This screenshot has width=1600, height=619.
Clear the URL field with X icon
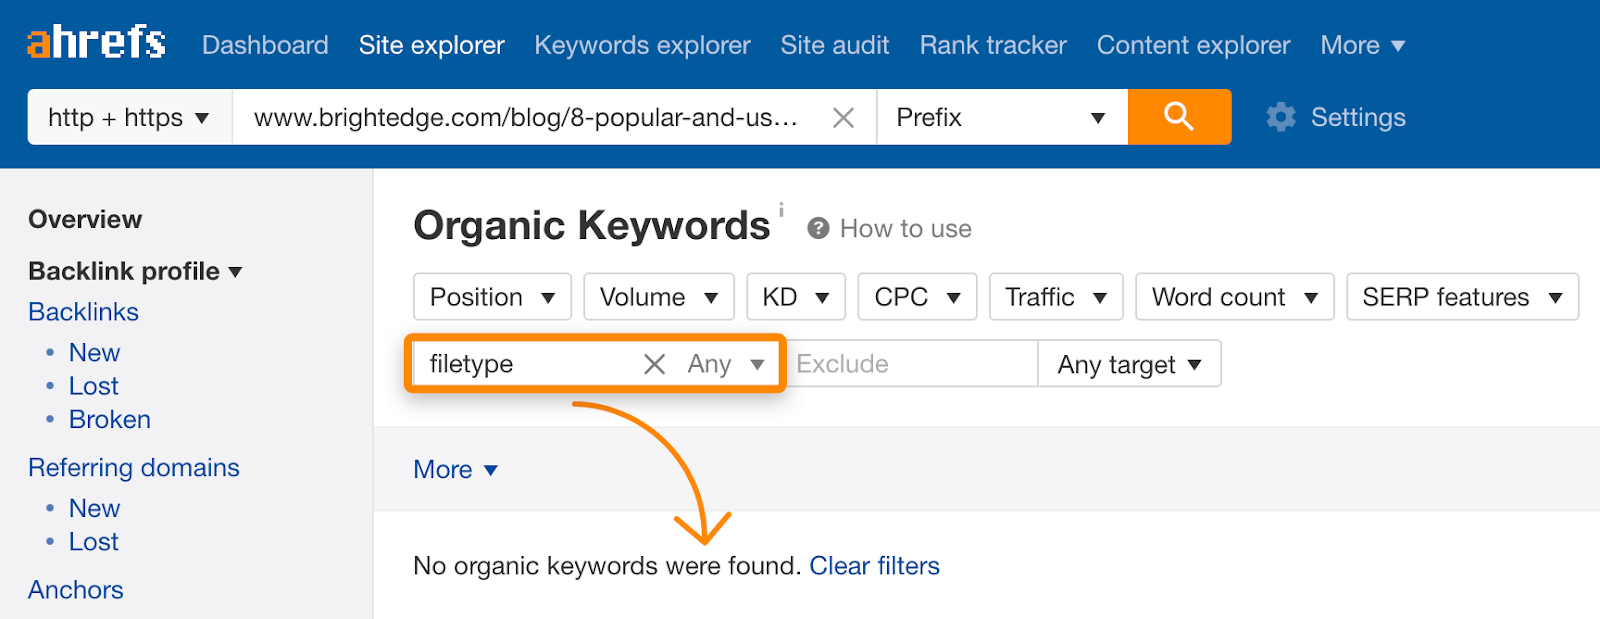click(843, 118)
